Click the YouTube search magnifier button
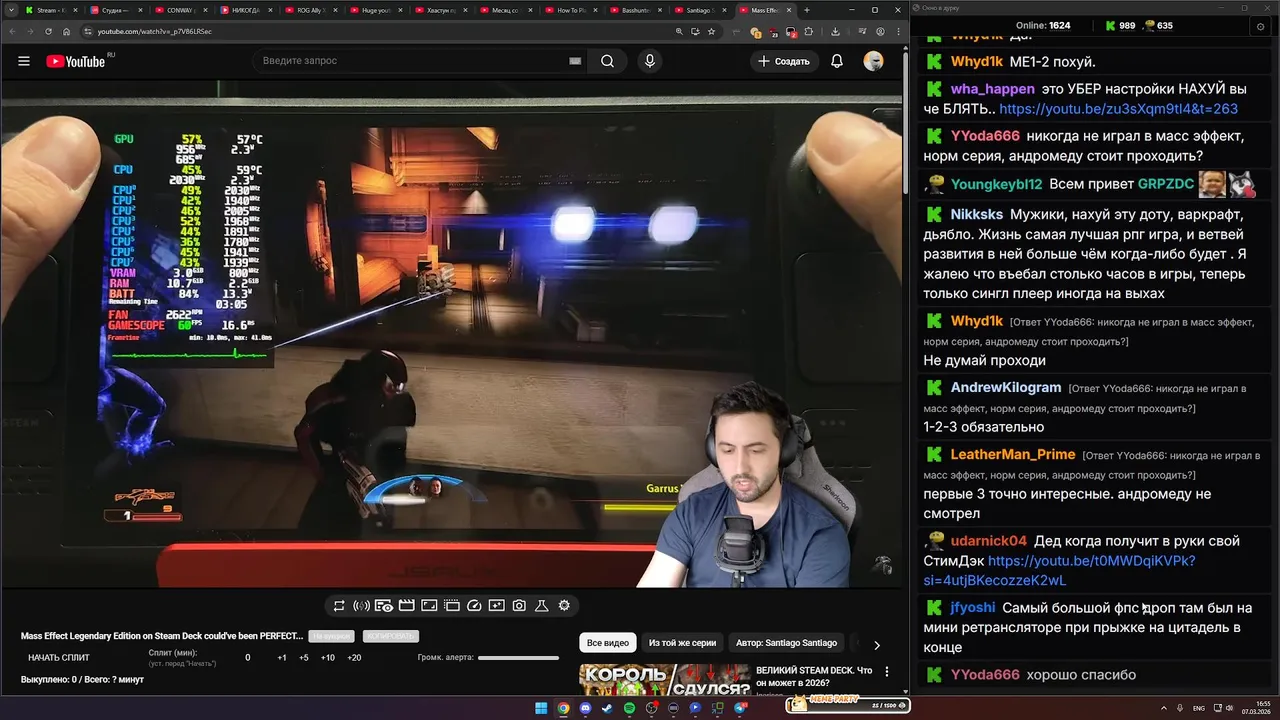Viewport: 1280px width, 720px height. coord(607,61)
